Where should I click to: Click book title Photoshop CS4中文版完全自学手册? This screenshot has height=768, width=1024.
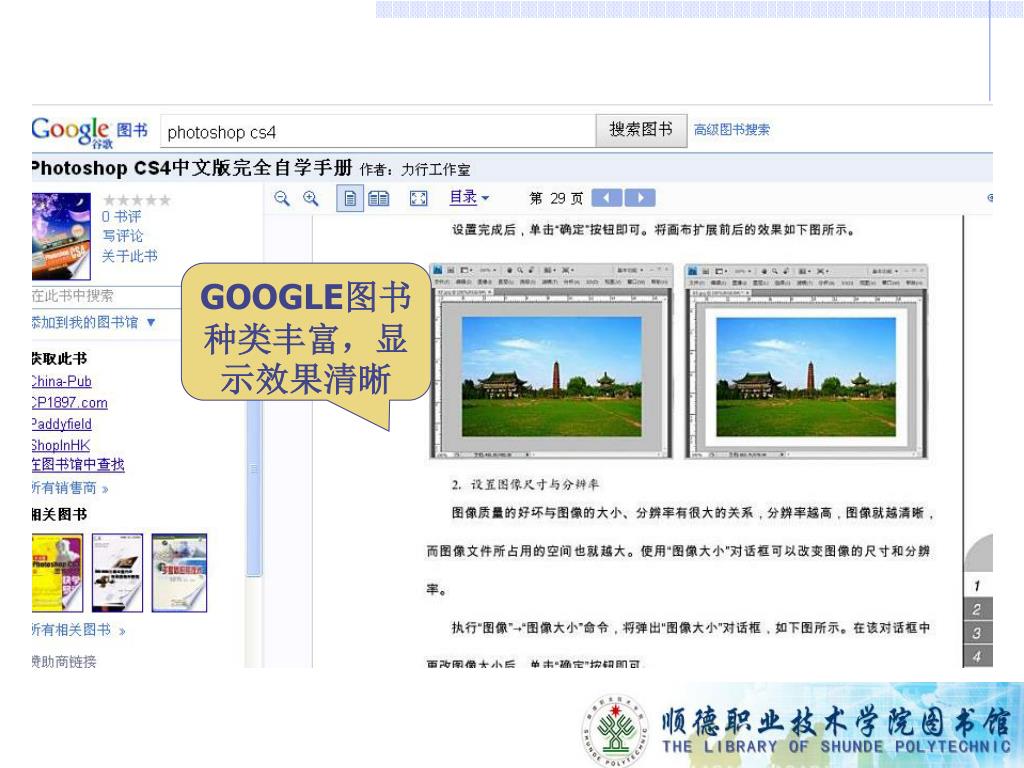click(x=192, y=168)
